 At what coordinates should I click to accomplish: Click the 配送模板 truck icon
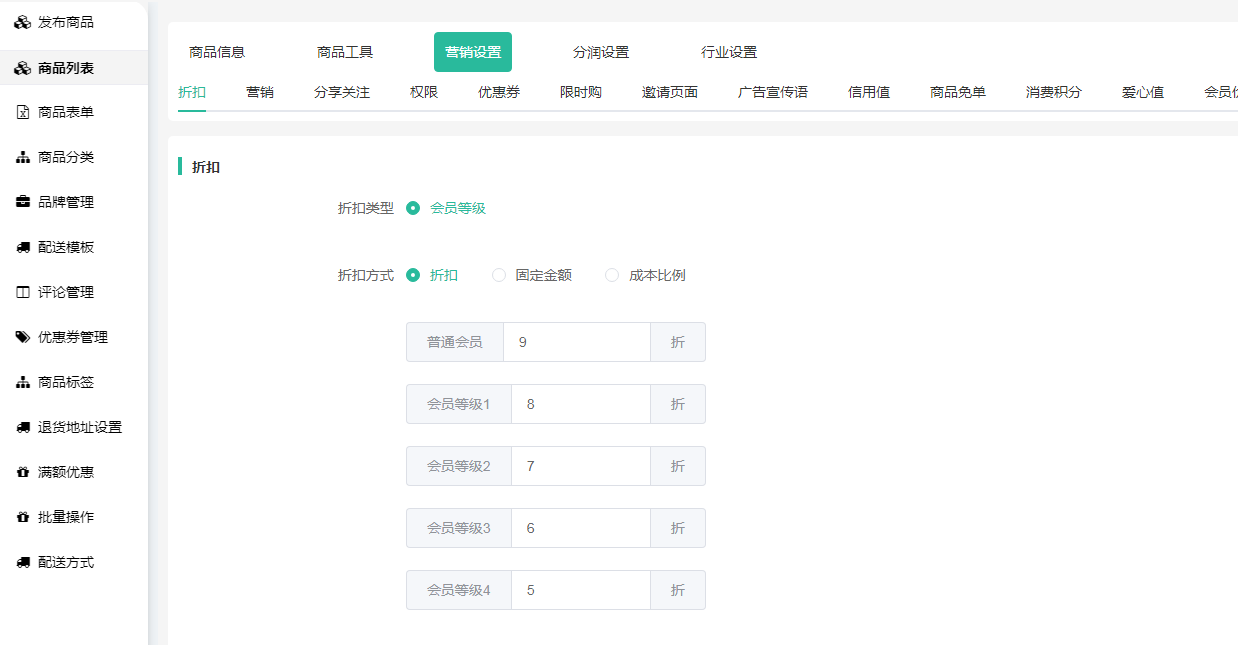coord(23,247)
